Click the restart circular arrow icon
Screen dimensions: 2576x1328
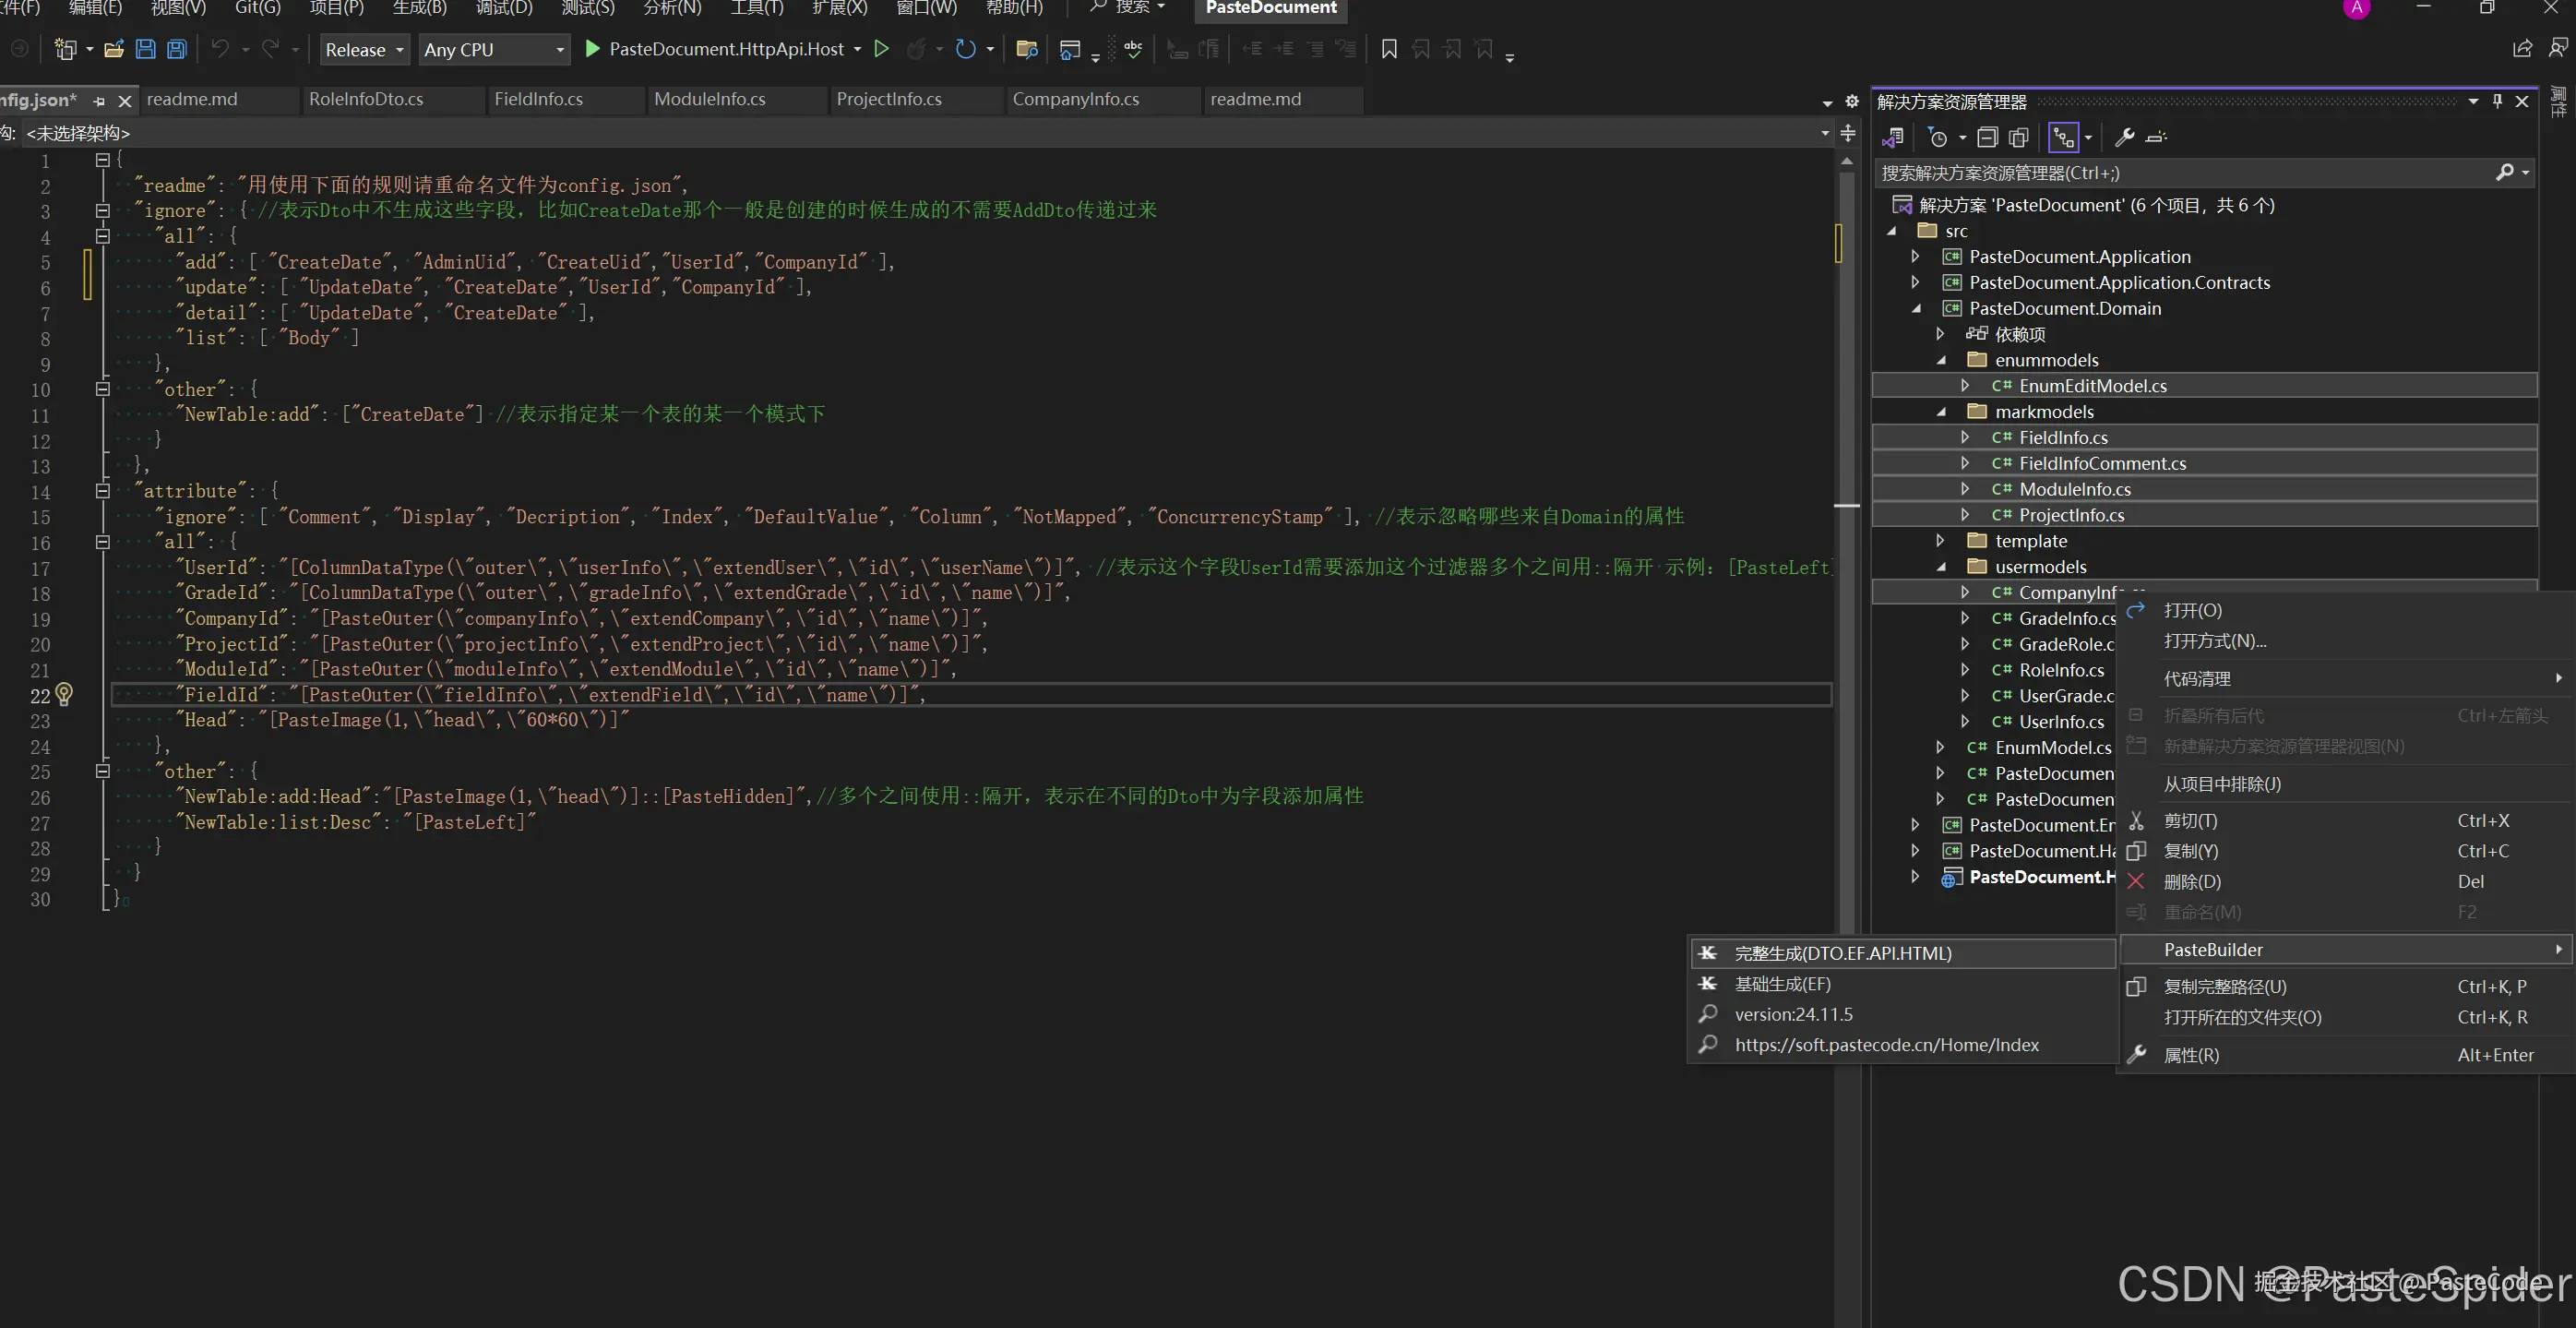pyautogui.click(x=965, y=49)
